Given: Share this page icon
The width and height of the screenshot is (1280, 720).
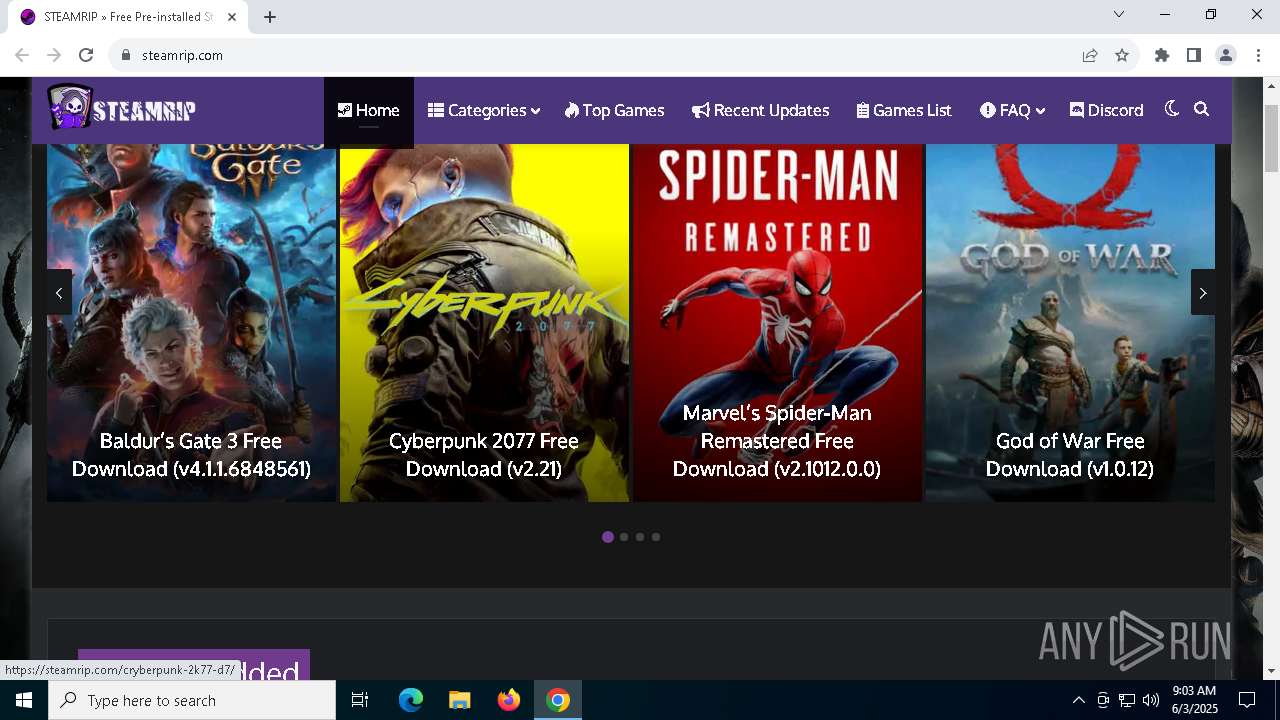Looking at the screenshot, I should click(x=1090, y=55).
